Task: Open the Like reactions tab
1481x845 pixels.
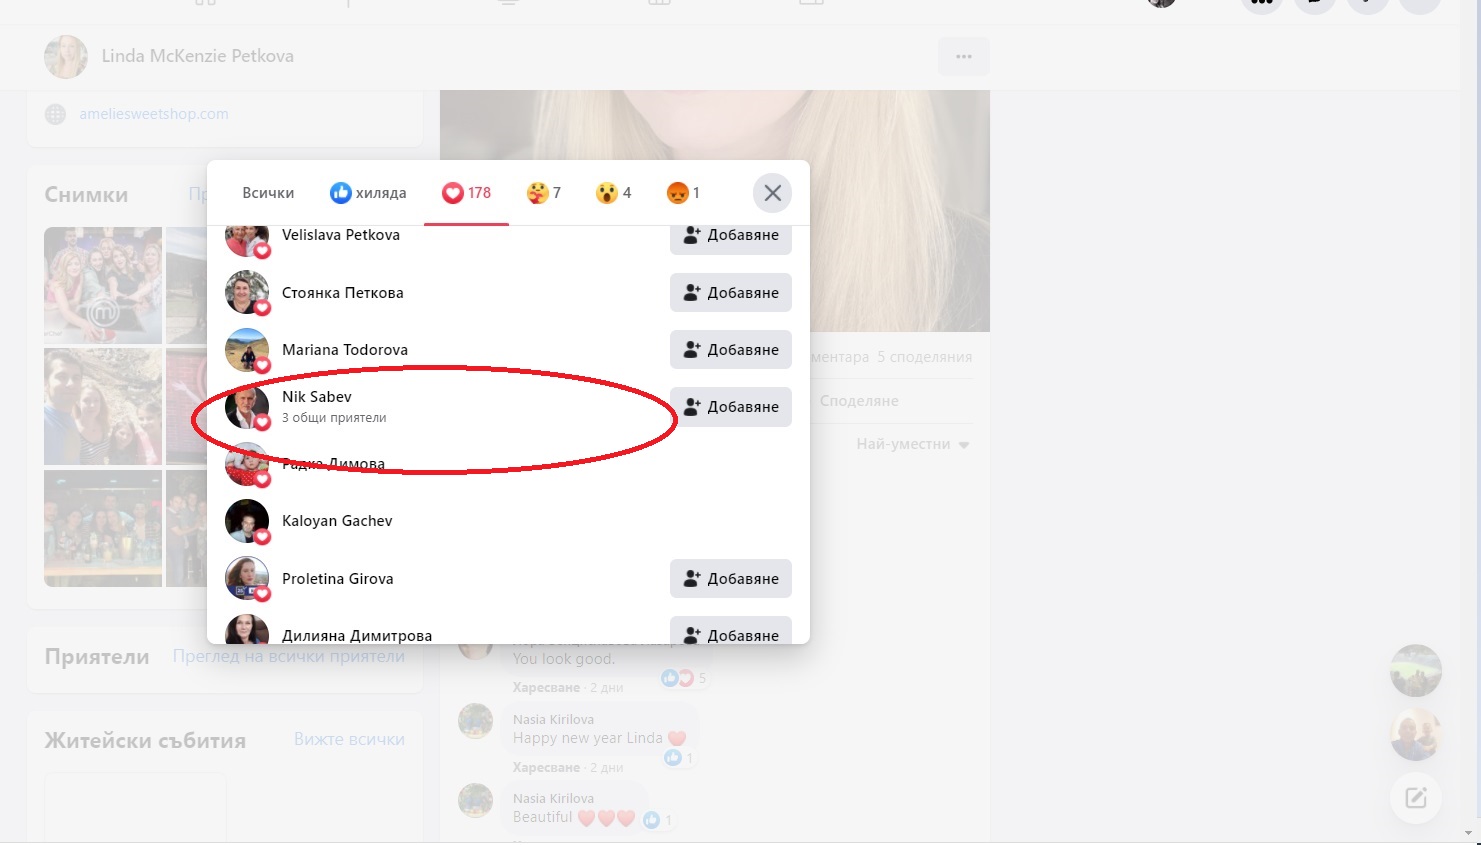Action: (x=368, y=193)
